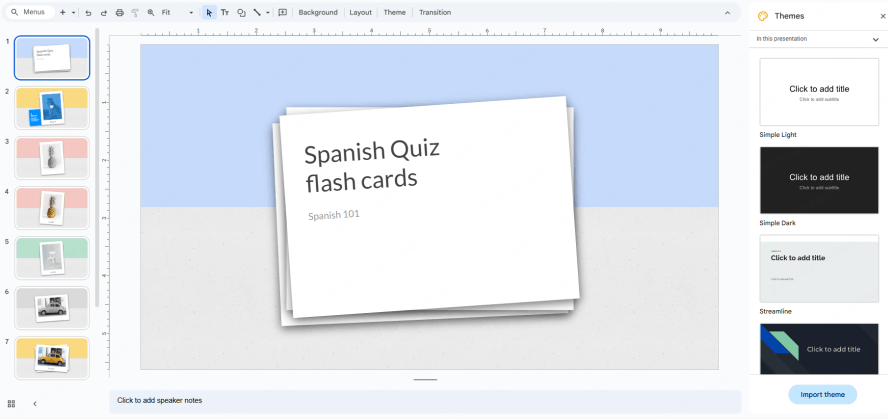Viewport: 888px width, 419px height.
Task: Collapse the toolbar with up chevron
Action: pyautogui.click(x=727, y=12)
